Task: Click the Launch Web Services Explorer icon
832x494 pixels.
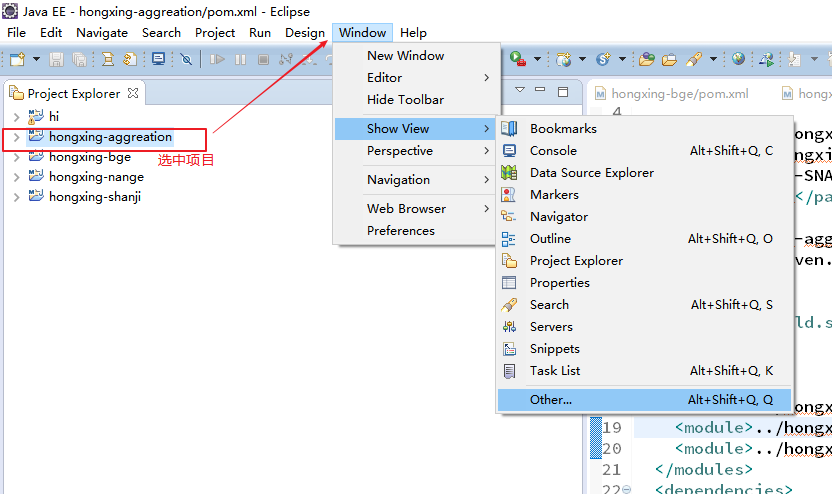Action: [766, 59]
